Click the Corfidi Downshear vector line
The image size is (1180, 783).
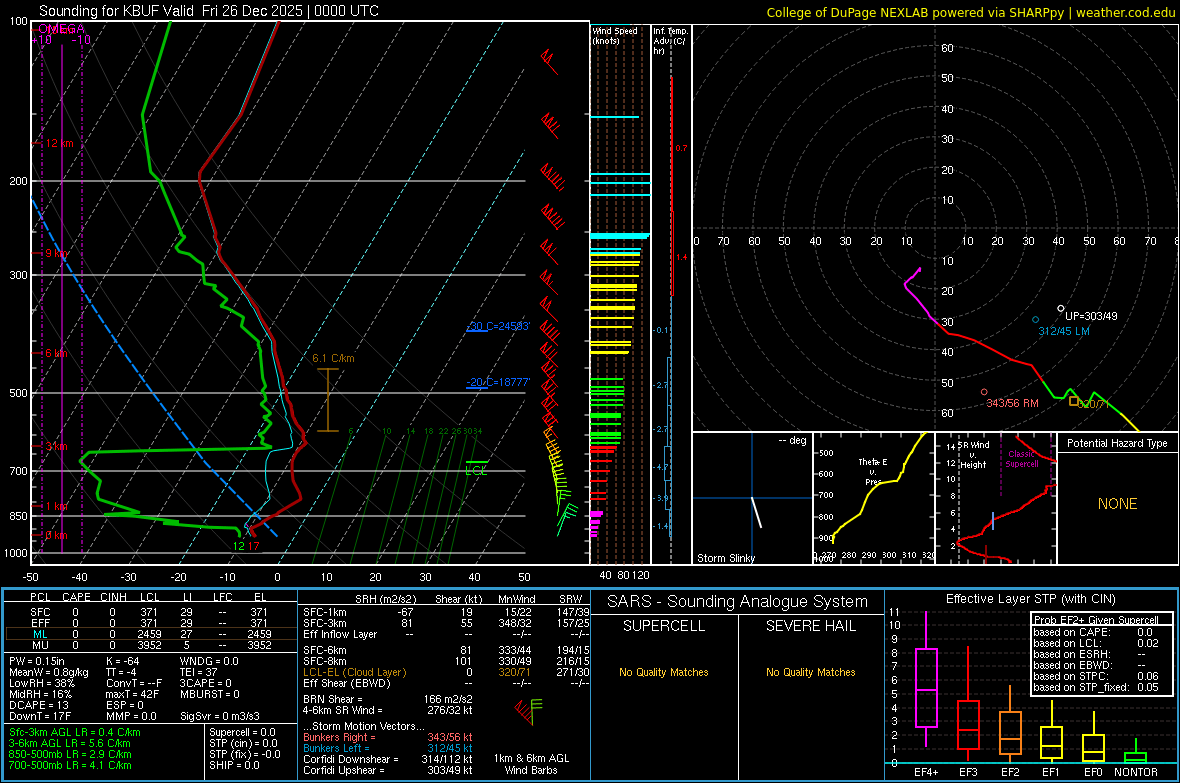tap(388, 759)
